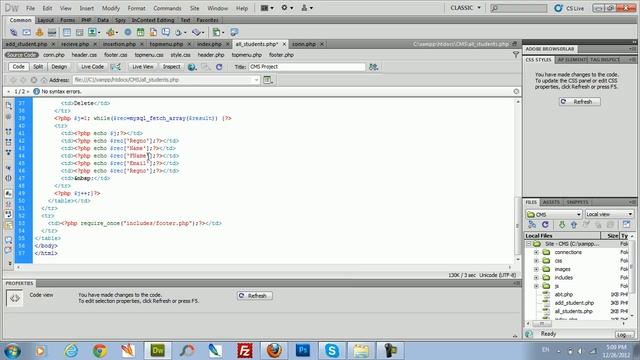Open Photoshop from the taskbar
This screenshot has height=360, width=640.
pos(303,351)
